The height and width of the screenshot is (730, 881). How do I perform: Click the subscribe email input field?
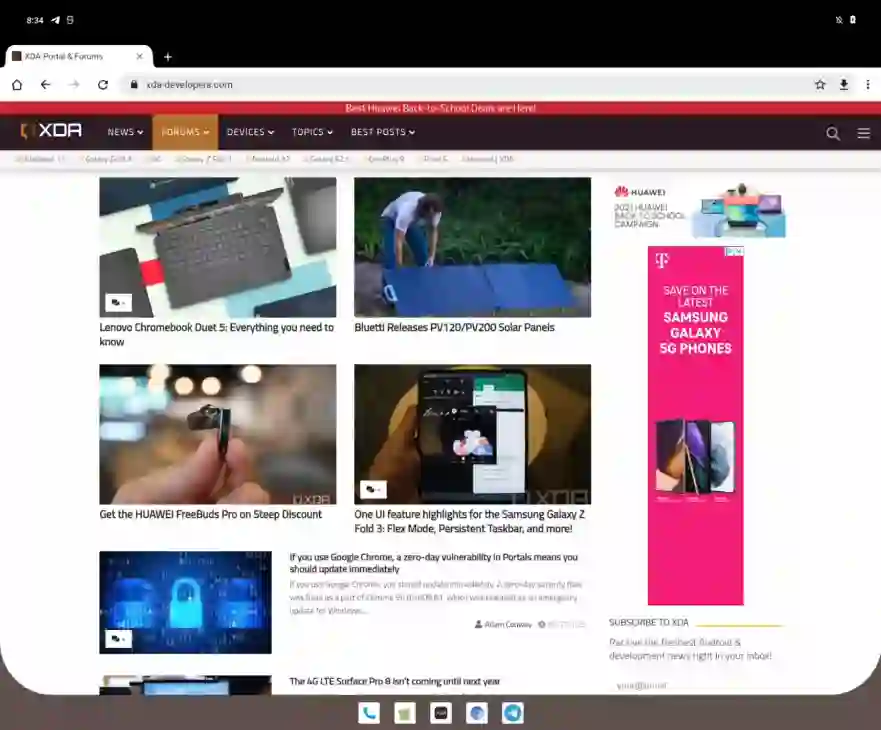click(697, 686)
